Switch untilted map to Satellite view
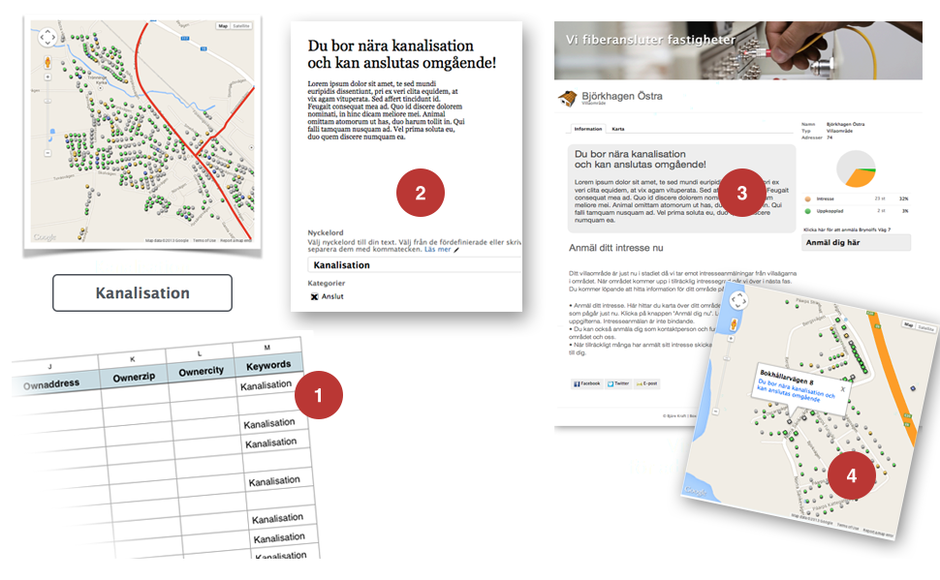This screenshot has width=940, height=580. click(242, 25)
